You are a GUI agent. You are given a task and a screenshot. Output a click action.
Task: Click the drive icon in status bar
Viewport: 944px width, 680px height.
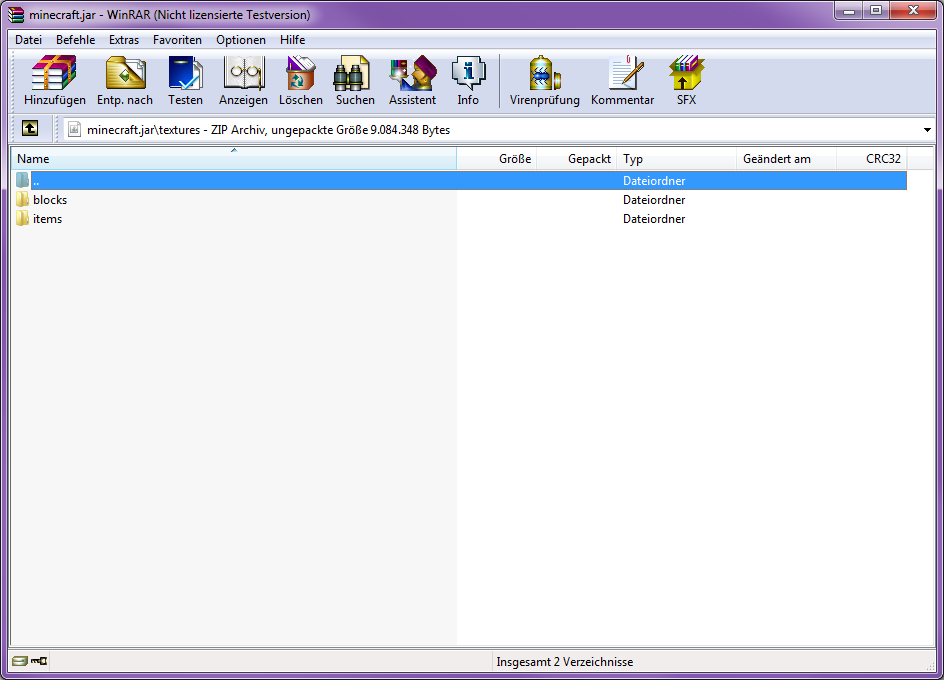20,661
